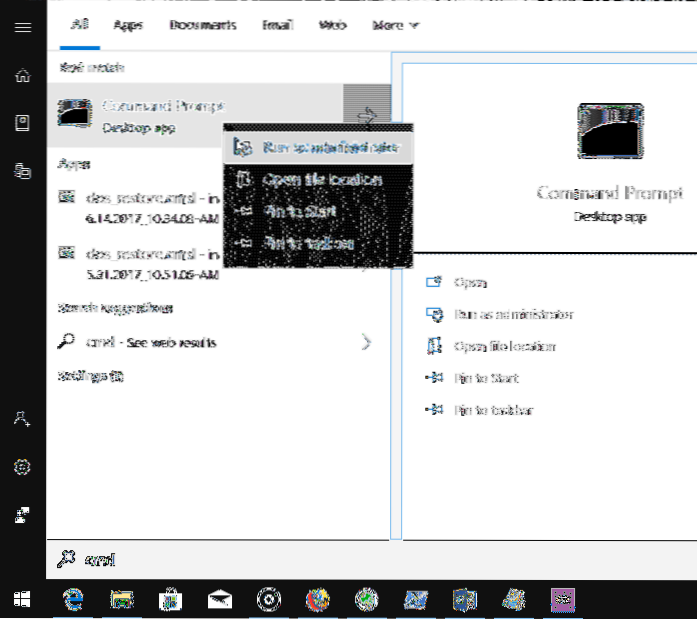Launch Microsoft Edge from the taskbar
This screenshot has height=619, width=697.
(x=73, y=598)
